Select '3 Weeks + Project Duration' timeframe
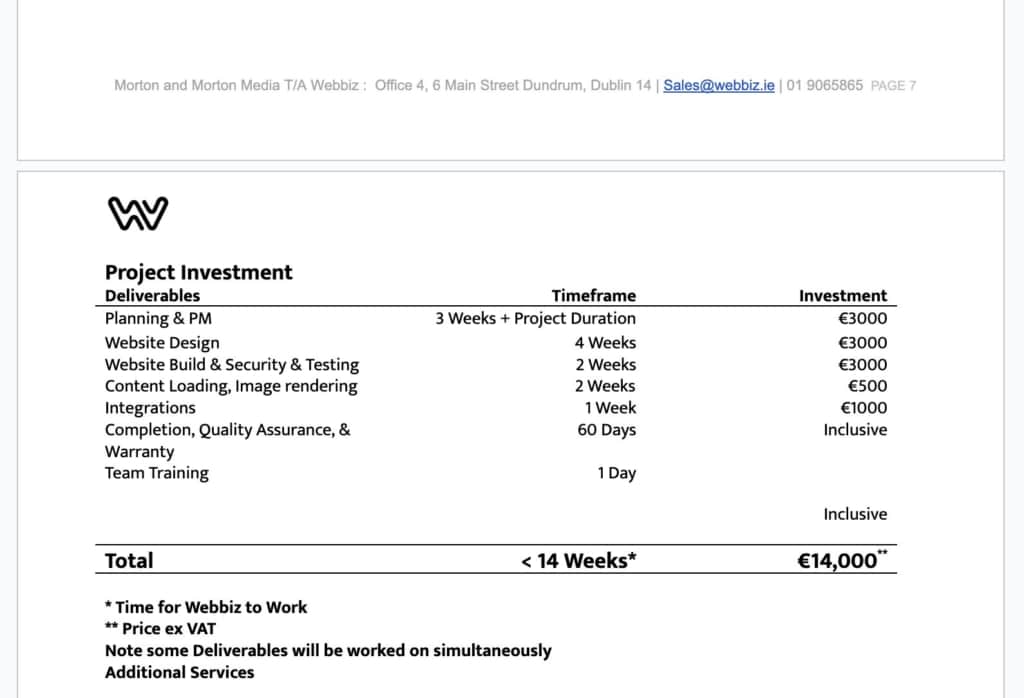The image size is (1024, 698). click(x=536, y=319)
